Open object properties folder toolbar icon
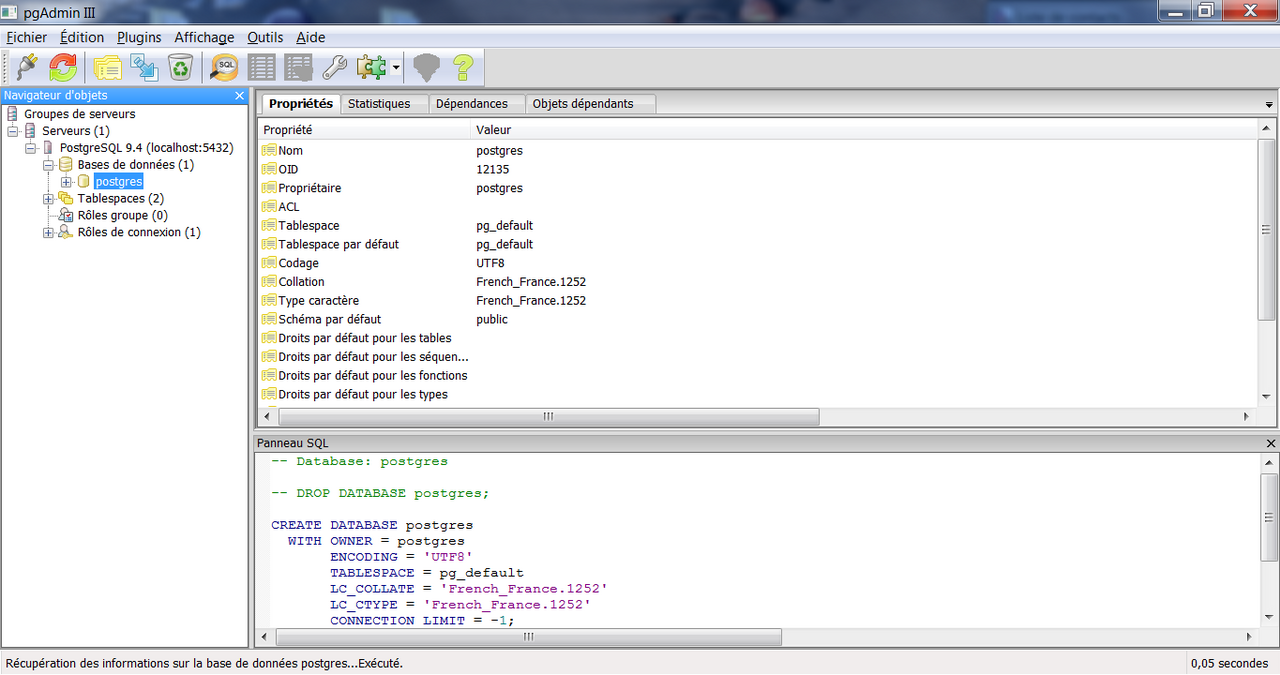Image resolution: width=1280 pixels, height=675 pixels. pyautogui.click(x=107, y=67)
